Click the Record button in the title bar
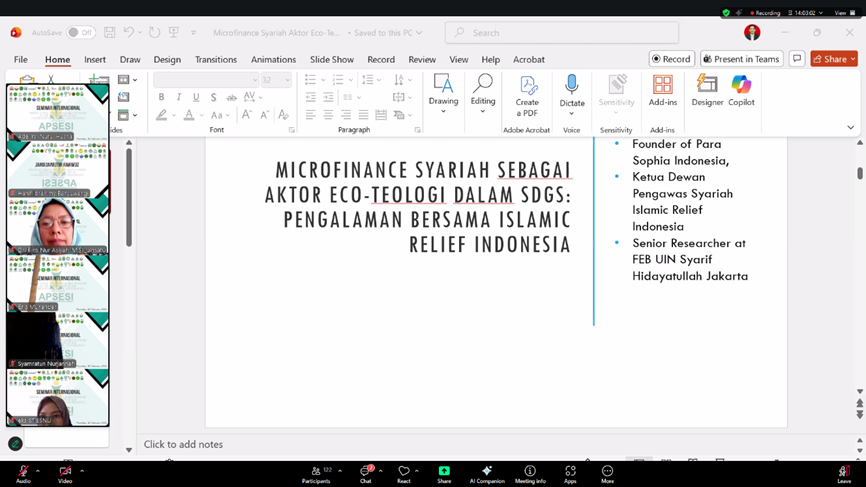Viewport: 866px width, 487px height. [x=671, y=59]
